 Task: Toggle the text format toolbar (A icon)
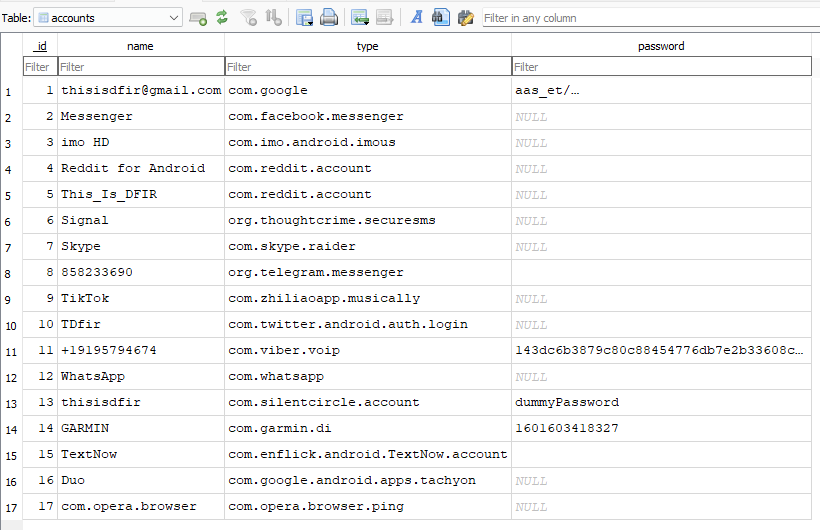pos(417,17)
